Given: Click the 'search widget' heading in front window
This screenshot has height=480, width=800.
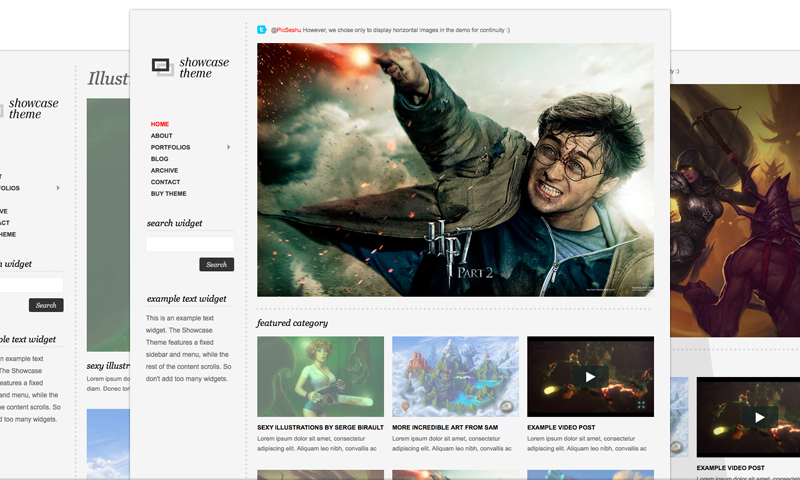Looking at the screenshot, I should pyautogui.click(x=174, y=223).
